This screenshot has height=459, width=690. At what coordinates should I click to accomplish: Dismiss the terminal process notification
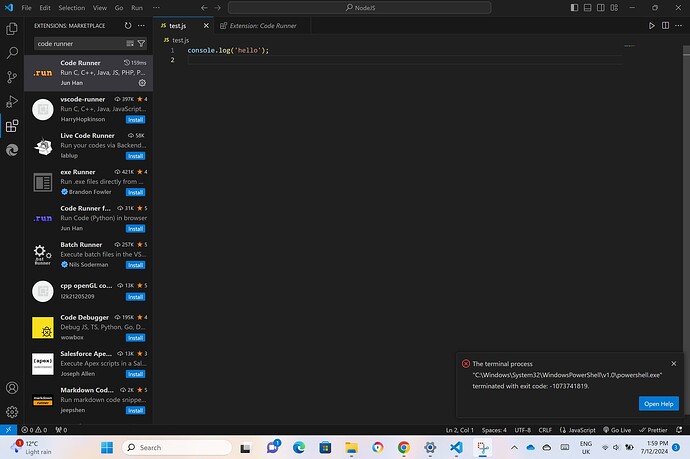[x=674, y=364]
